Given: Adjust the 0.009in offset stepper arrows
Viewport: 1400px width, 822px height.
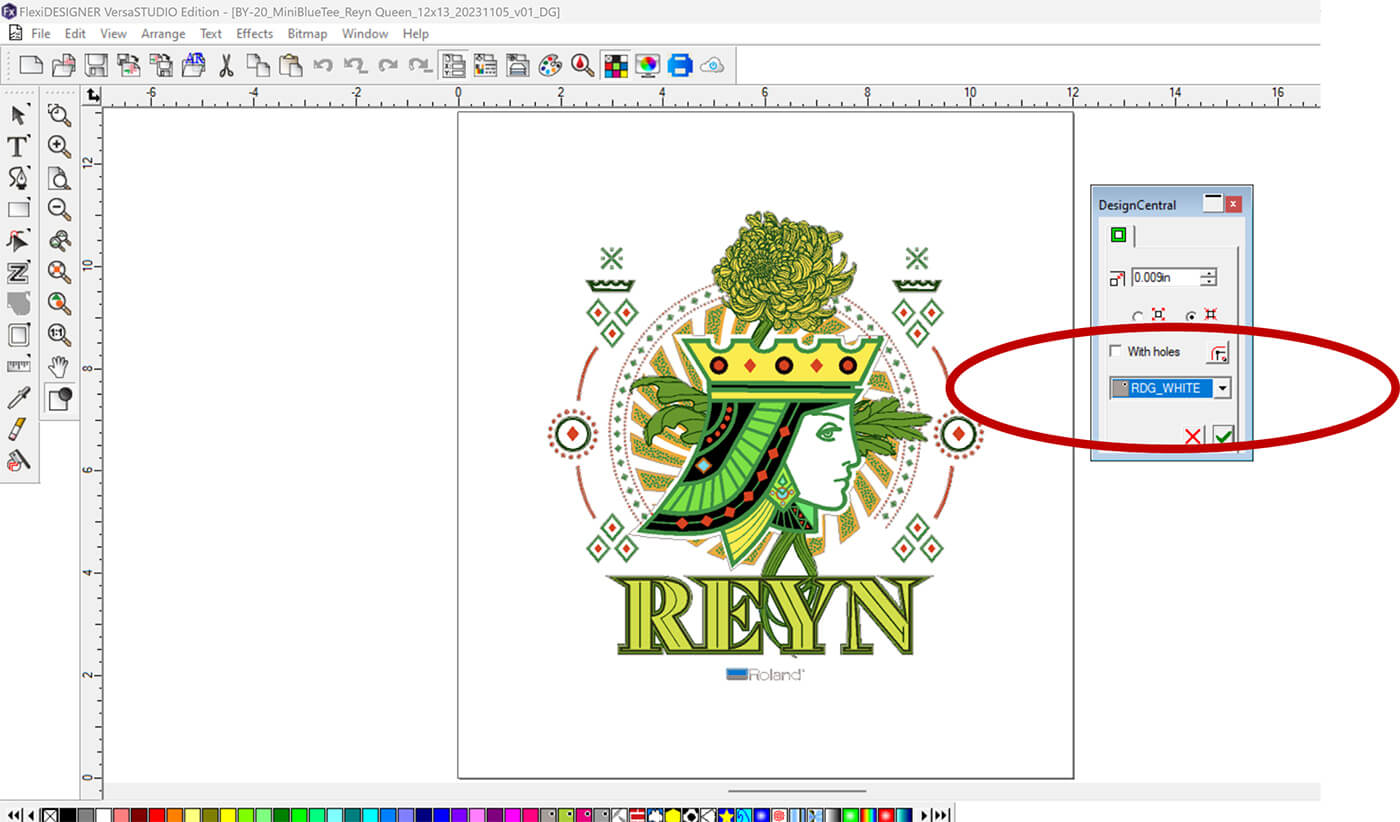Looking at the screenshot, I should pyautogui.click(x=1209, y=278).
